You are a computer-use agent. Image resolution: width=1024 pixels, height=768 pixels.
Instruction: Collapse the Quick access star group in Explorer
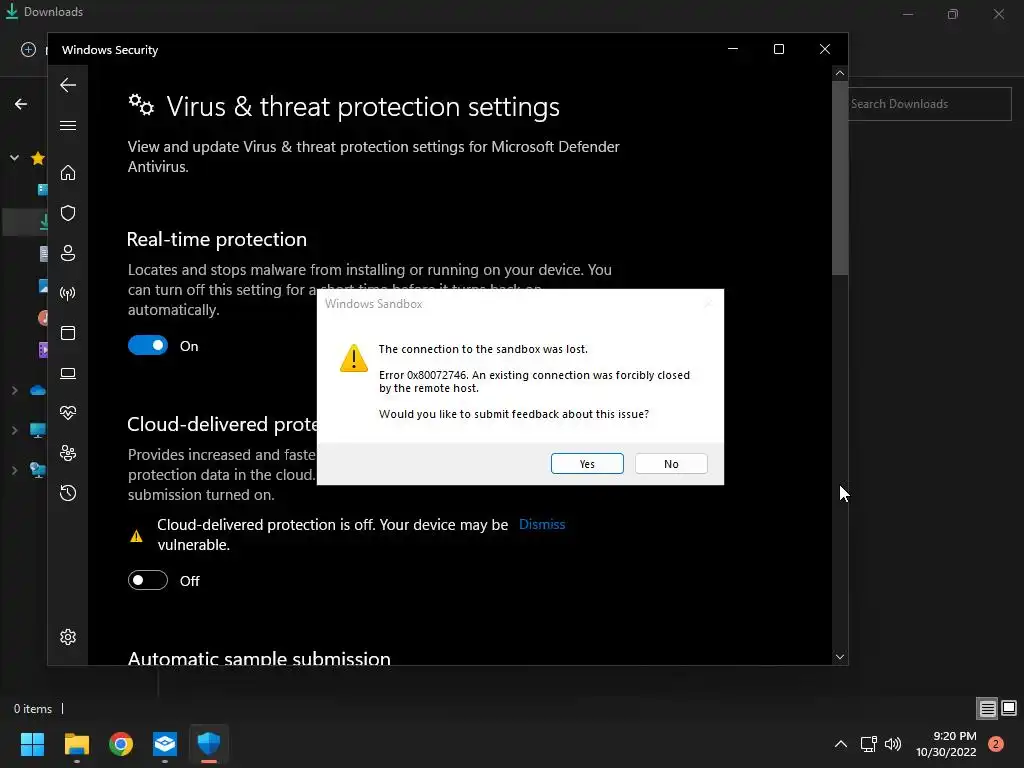pyautogui.click(x=14, y=157)
